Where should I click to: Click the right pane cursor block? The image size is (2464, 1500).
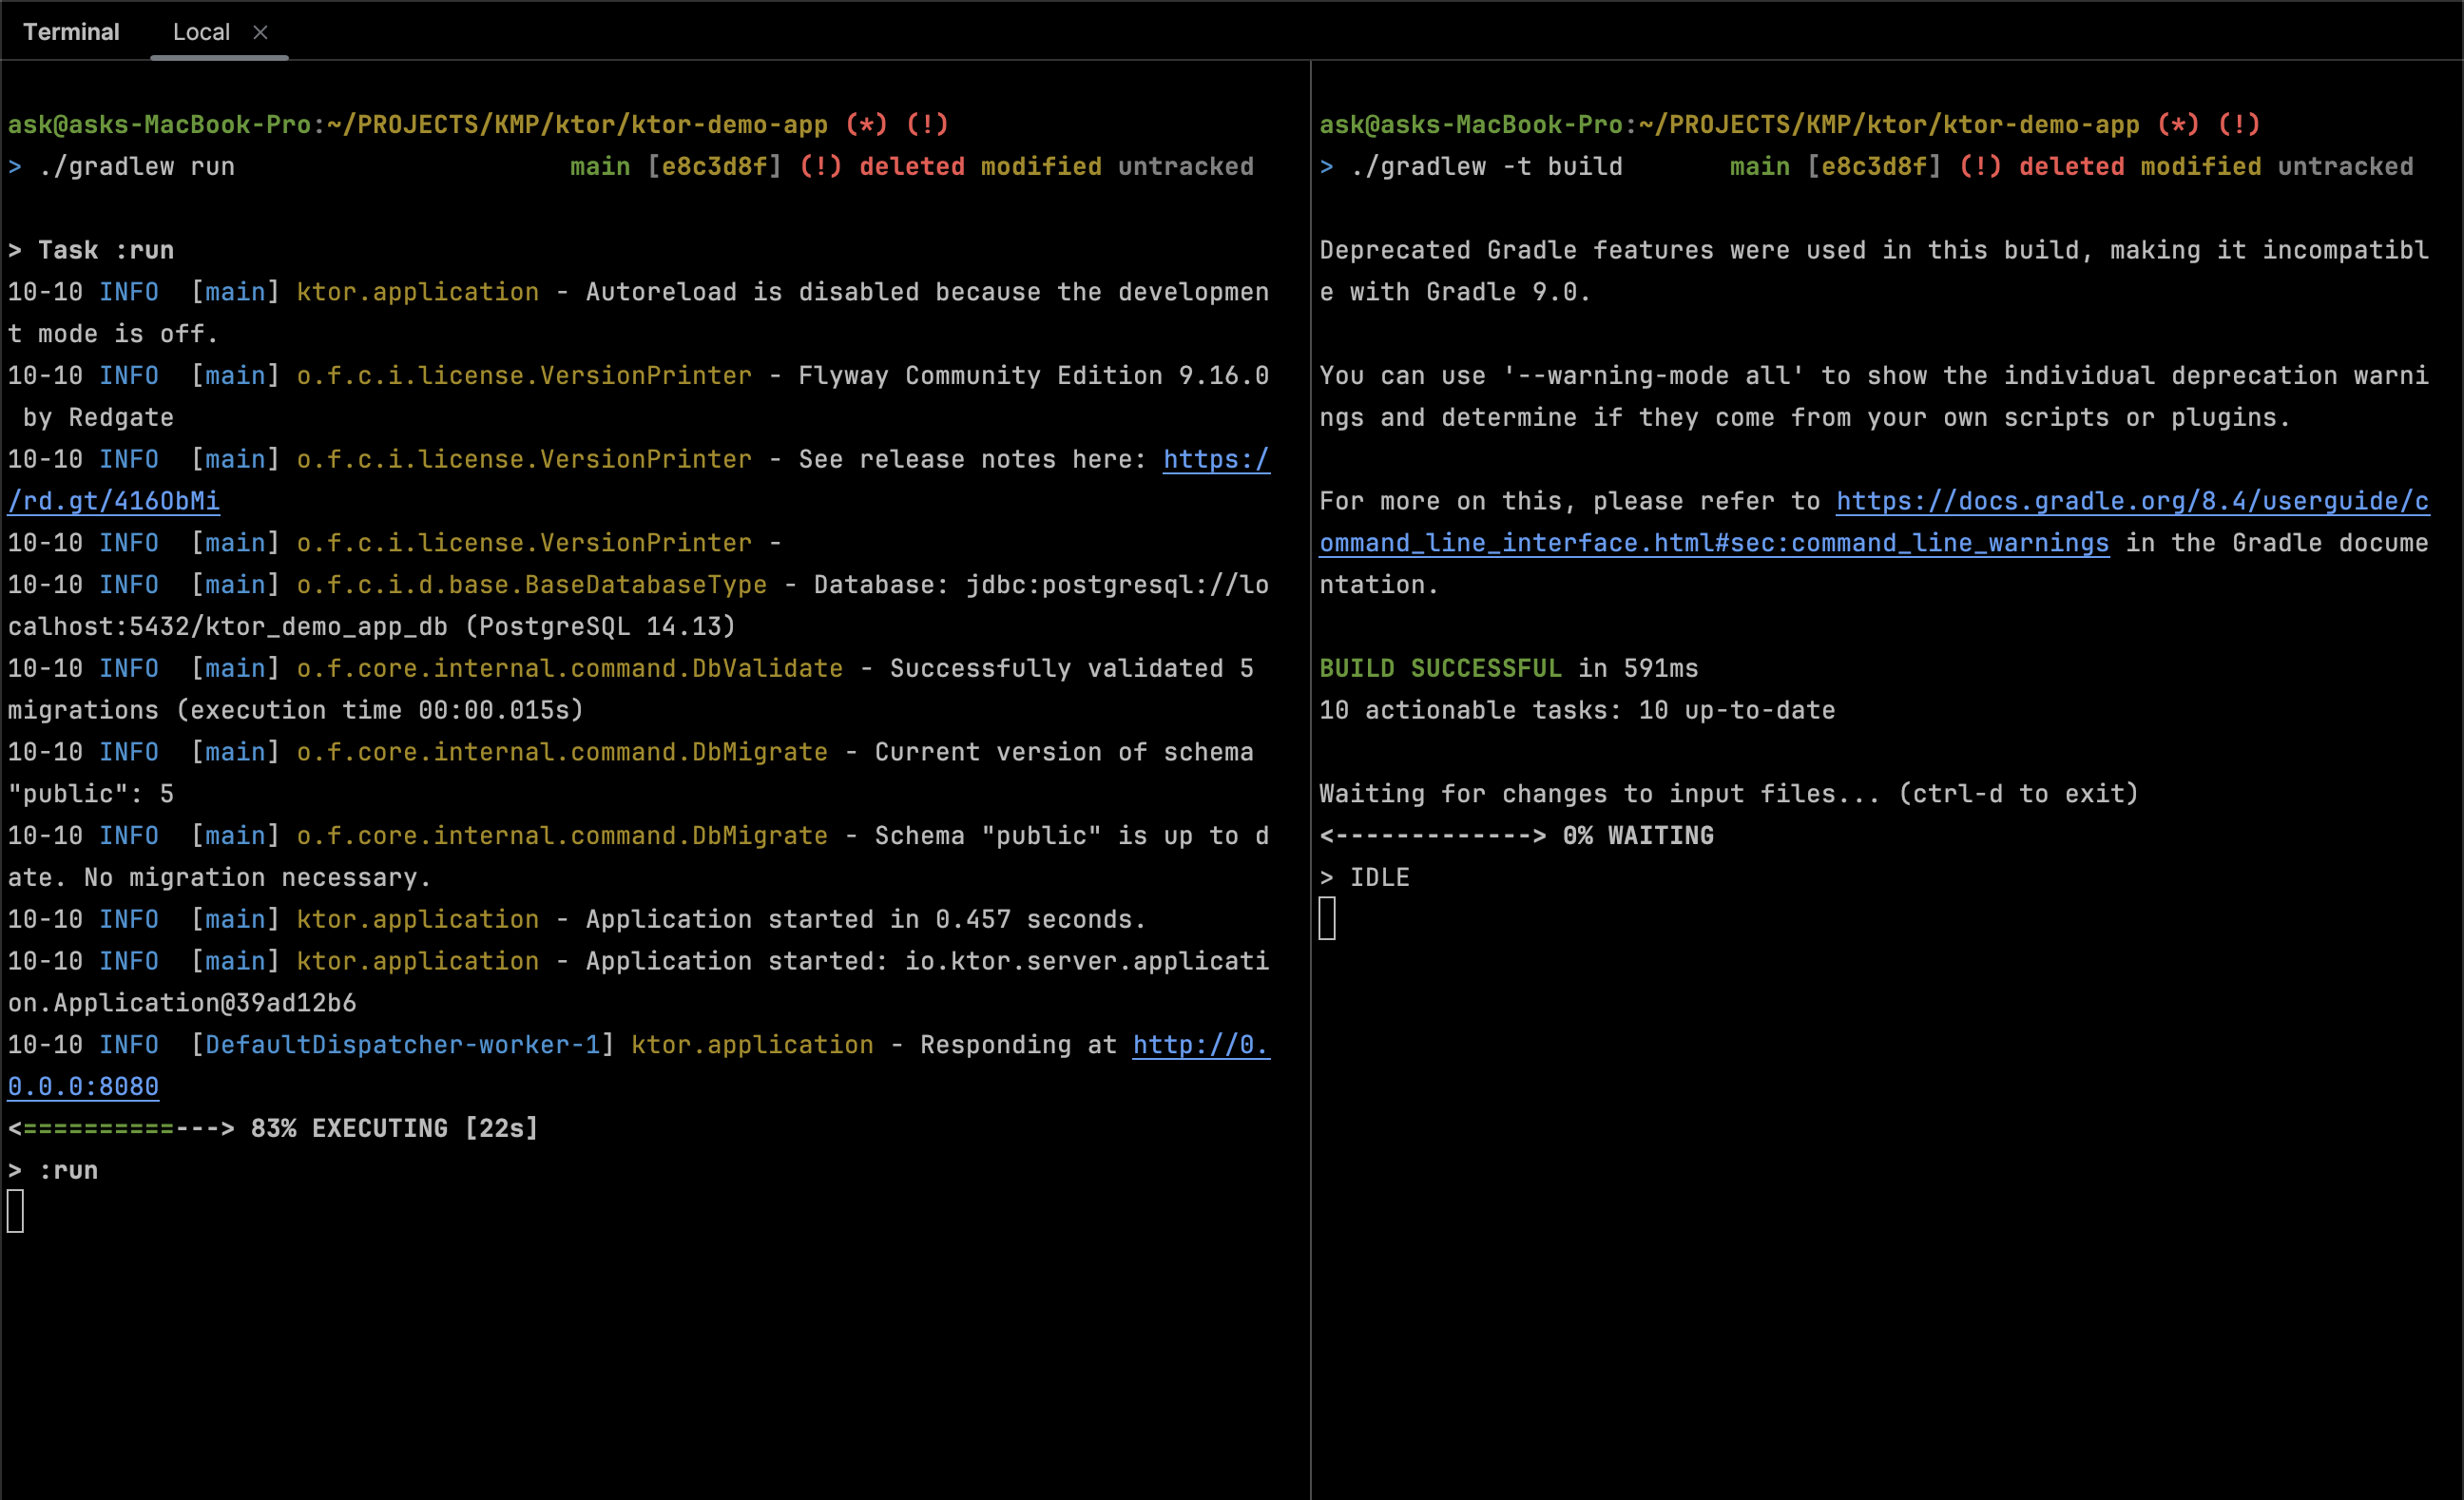click(1327, 918)
